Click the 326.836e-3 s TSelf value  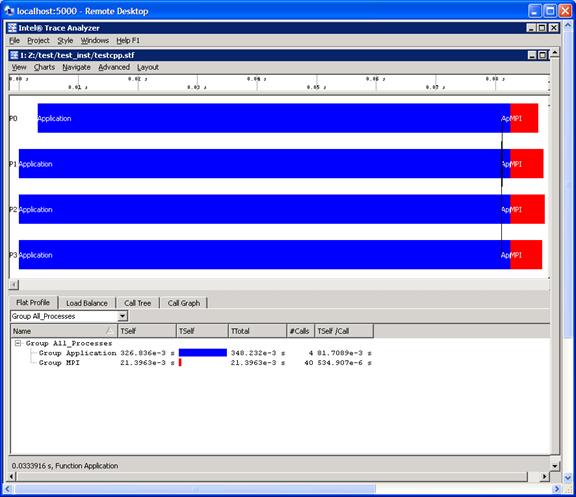(x=147, y=353)
